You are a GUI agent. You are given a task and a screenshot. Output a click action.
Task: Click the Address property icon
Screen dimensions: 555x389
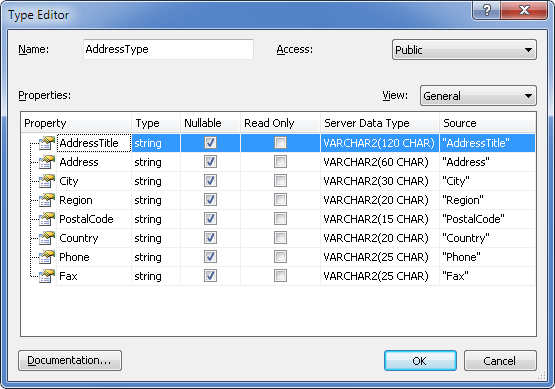click(x=47, y=162)
